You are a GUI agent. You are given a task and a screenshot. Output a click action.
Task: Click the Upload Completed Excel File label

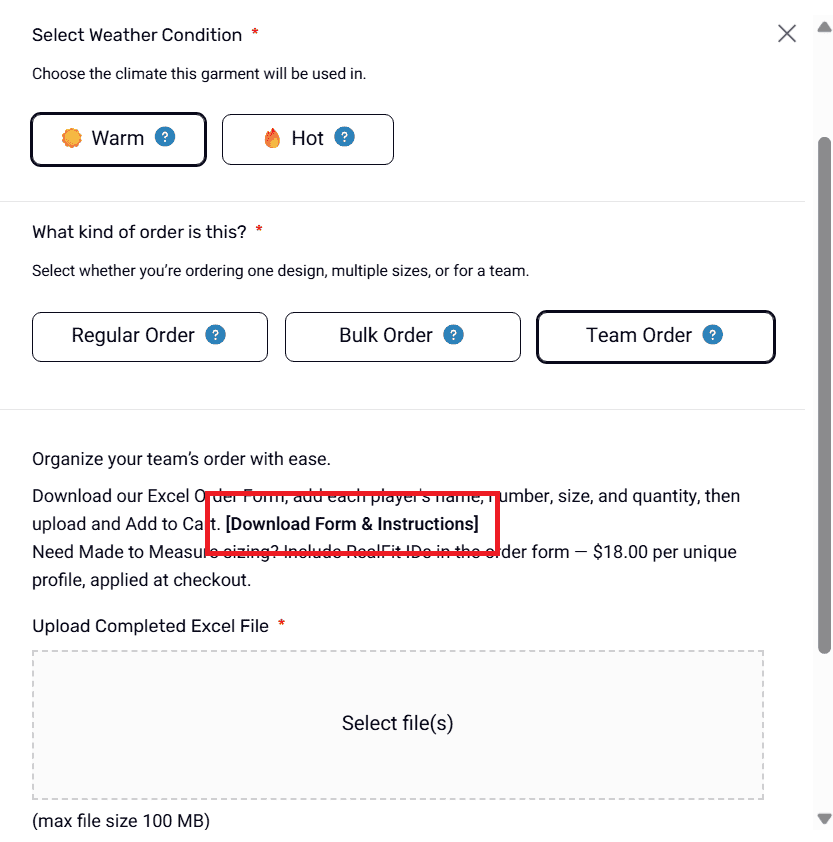pos(150,626)
